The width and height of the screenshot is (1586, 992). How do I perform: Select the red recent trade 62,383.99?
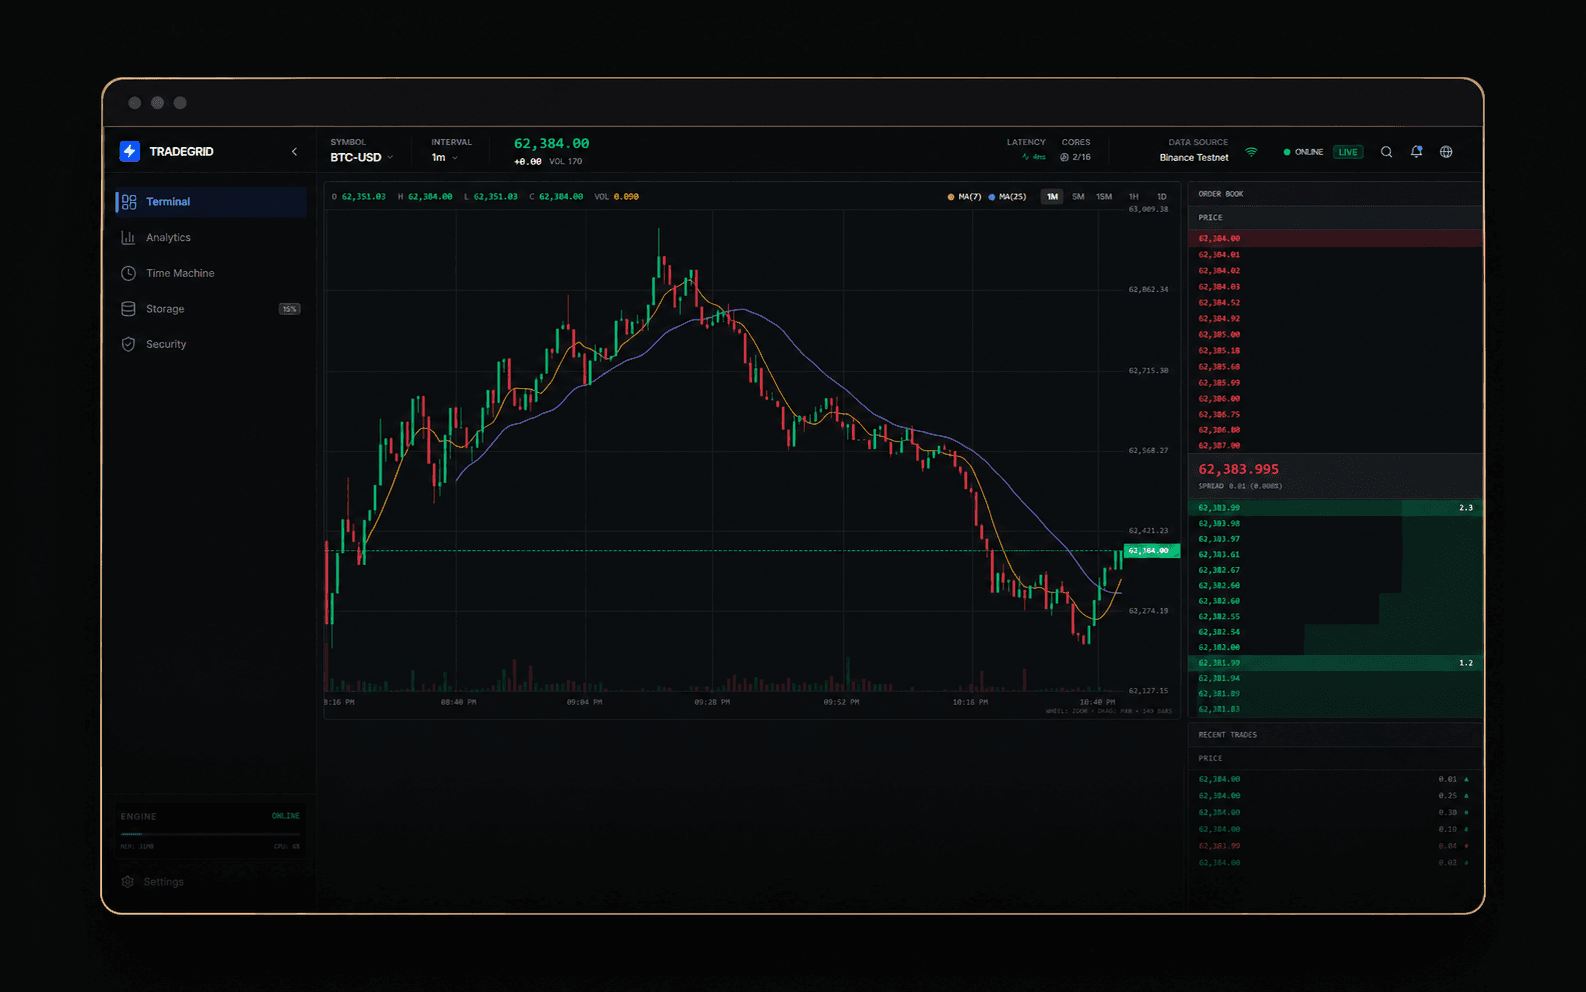pos(1335,846)
